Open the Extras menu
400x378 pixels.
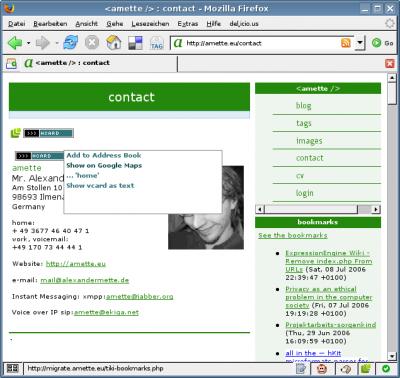[188, 24]
